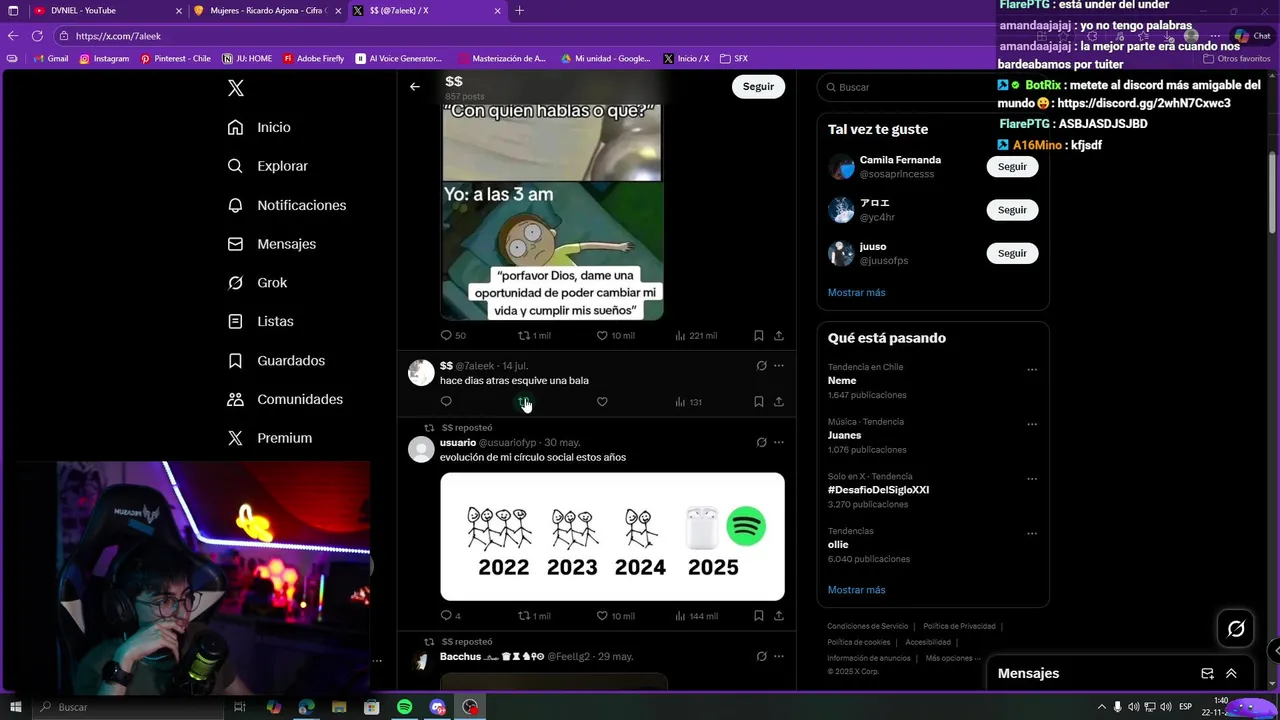Open options for ollie trend

point(1032,533)
